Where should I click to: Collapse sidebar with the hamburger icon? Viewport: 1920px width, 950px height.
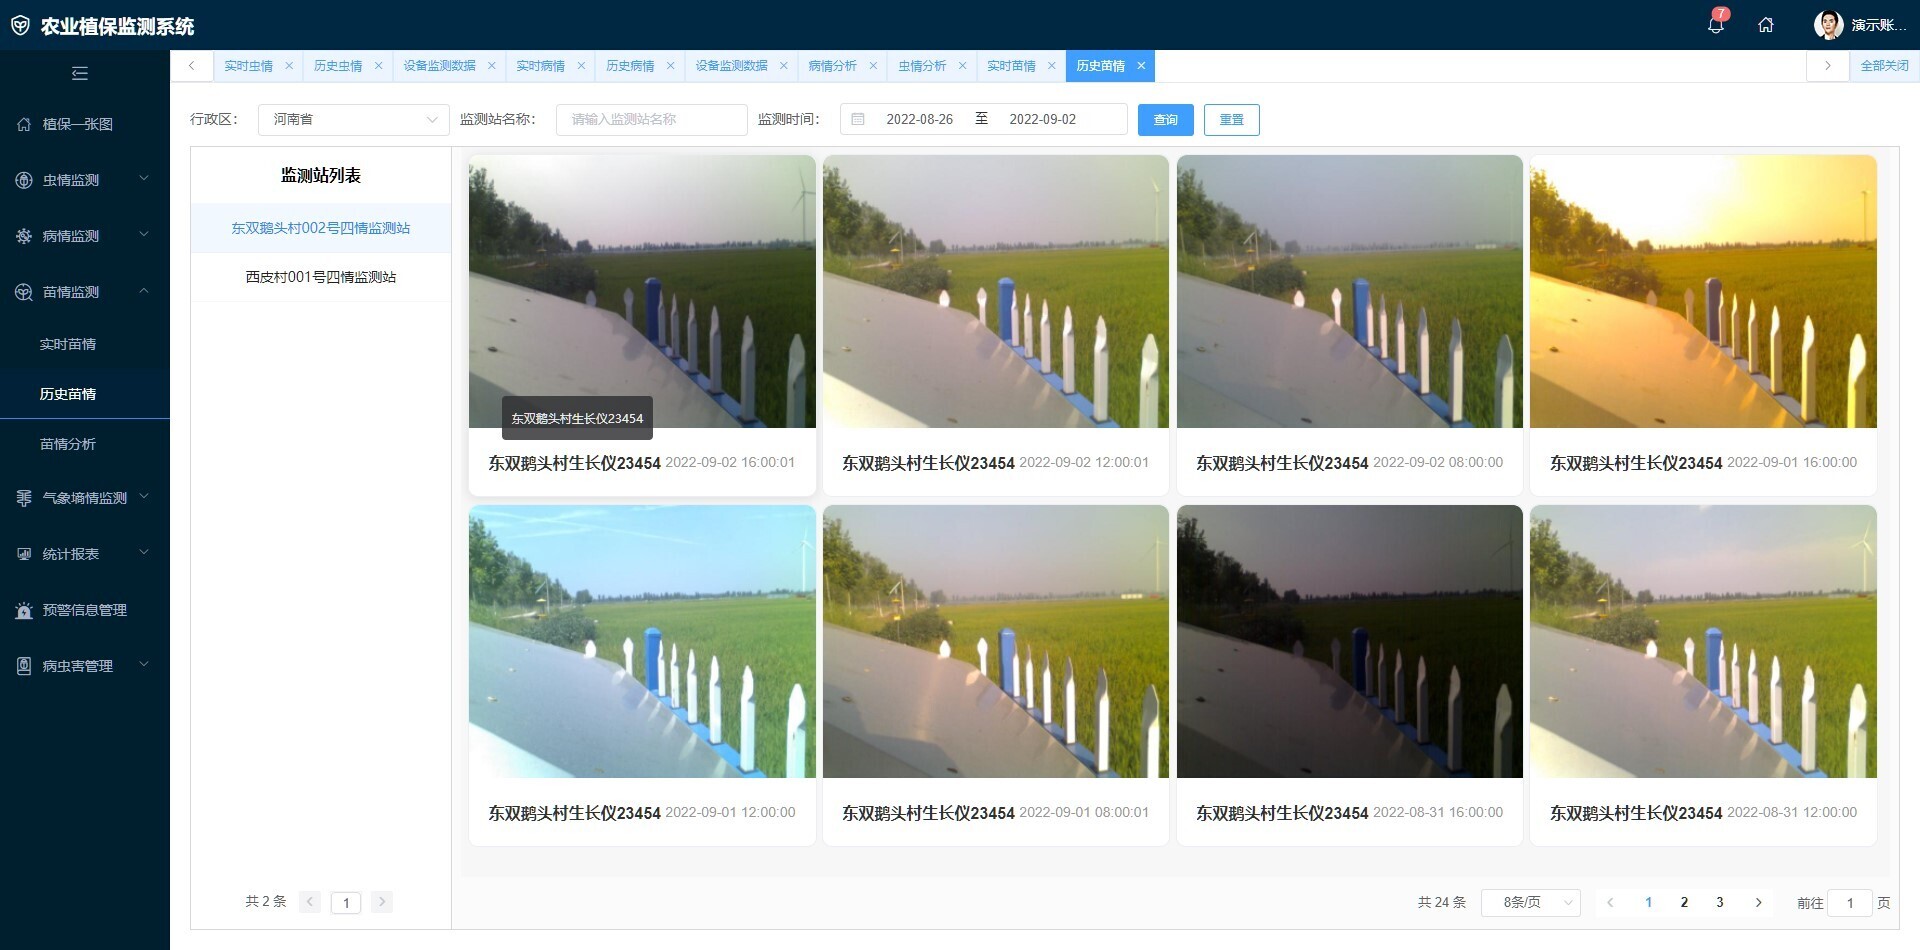click(x=80, y=73)
